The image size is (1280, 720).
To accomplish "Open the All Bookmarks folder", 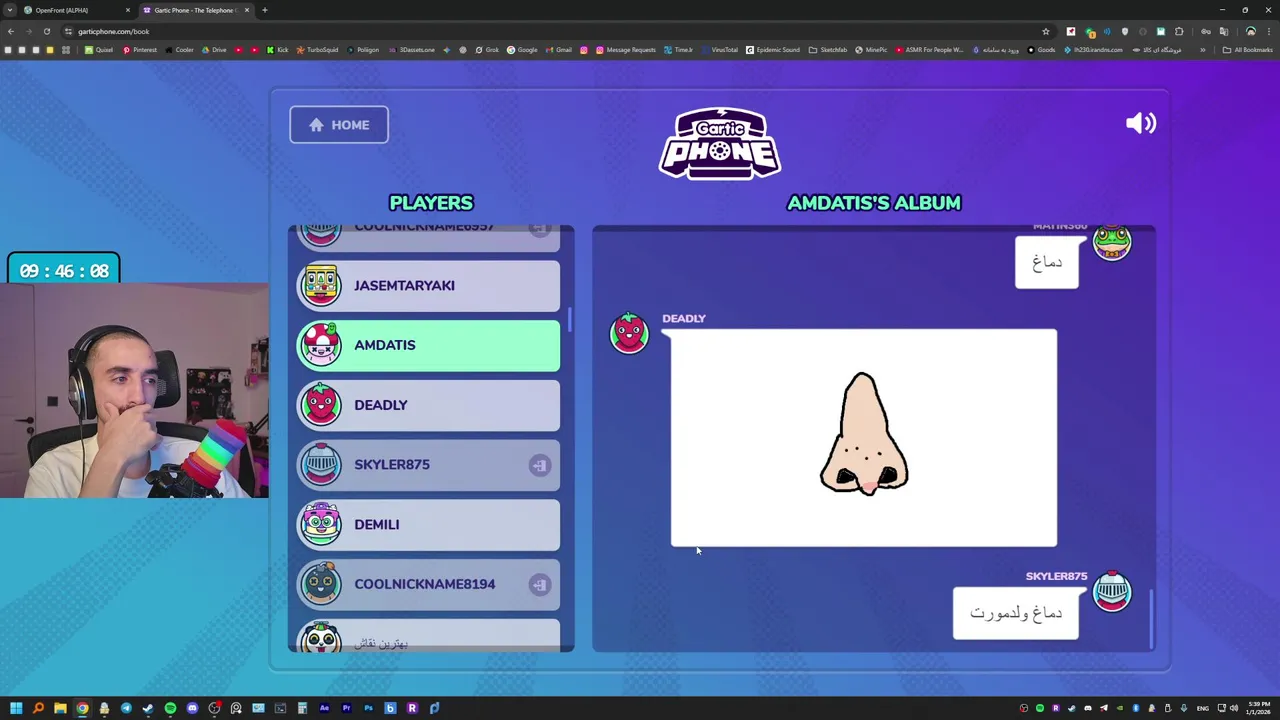I will point(1247,50).
